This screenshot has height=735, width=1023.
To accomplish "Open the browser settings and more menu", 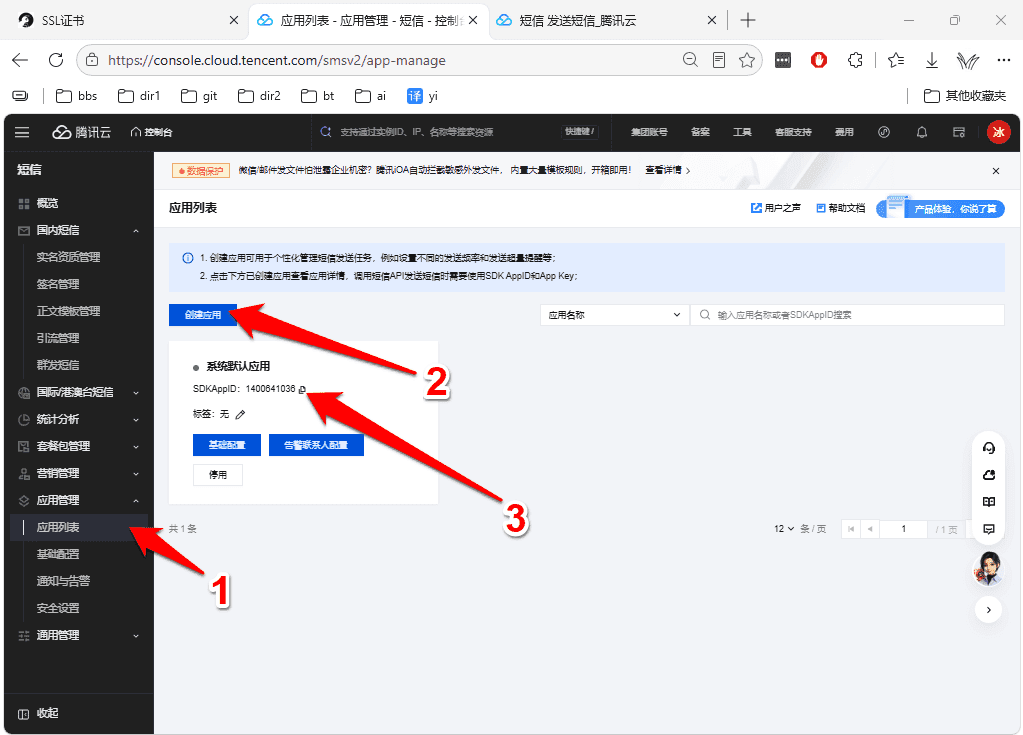I will click(1003, 60).
